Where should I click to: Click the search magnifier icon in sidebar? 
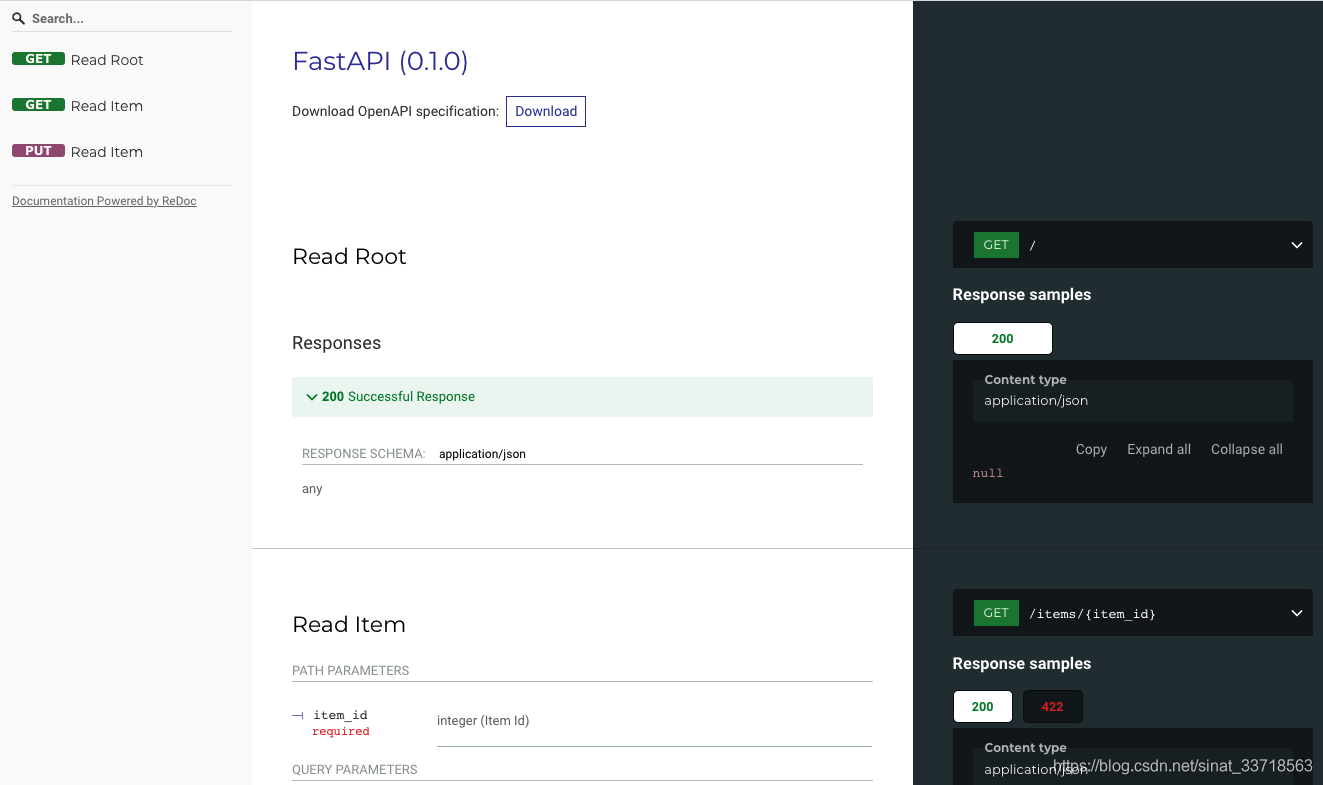click(x=18, y=18)
